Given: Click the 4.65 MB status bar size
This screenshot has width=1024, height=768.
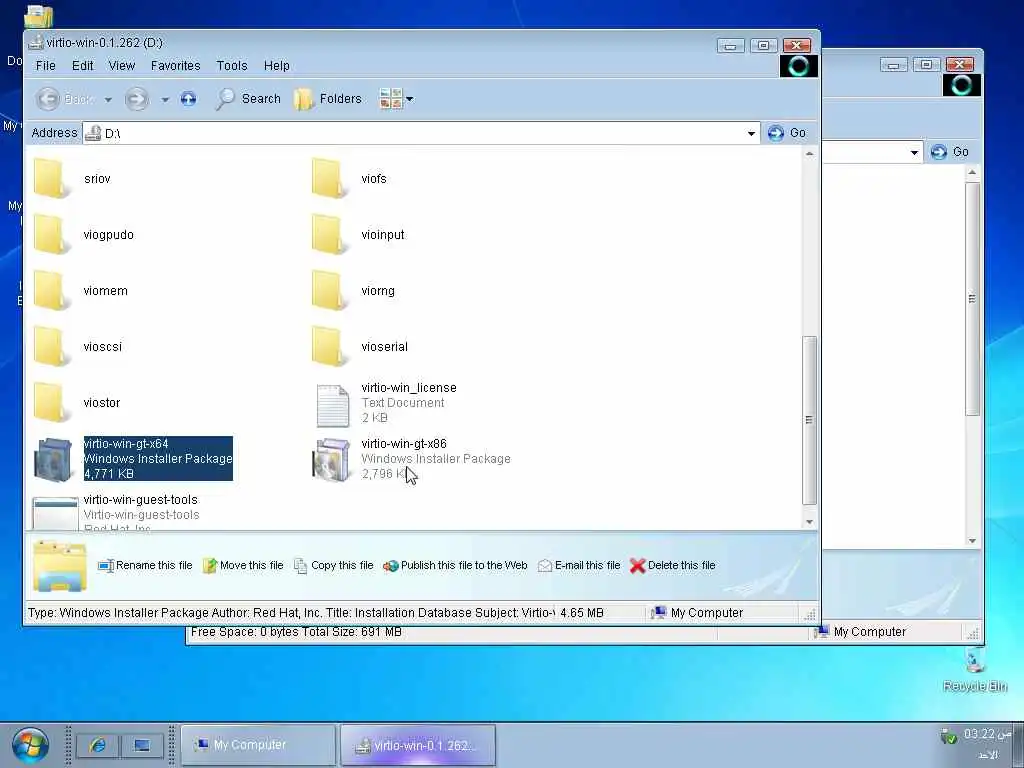Looking at the screenshot, I should coord(582,613).
